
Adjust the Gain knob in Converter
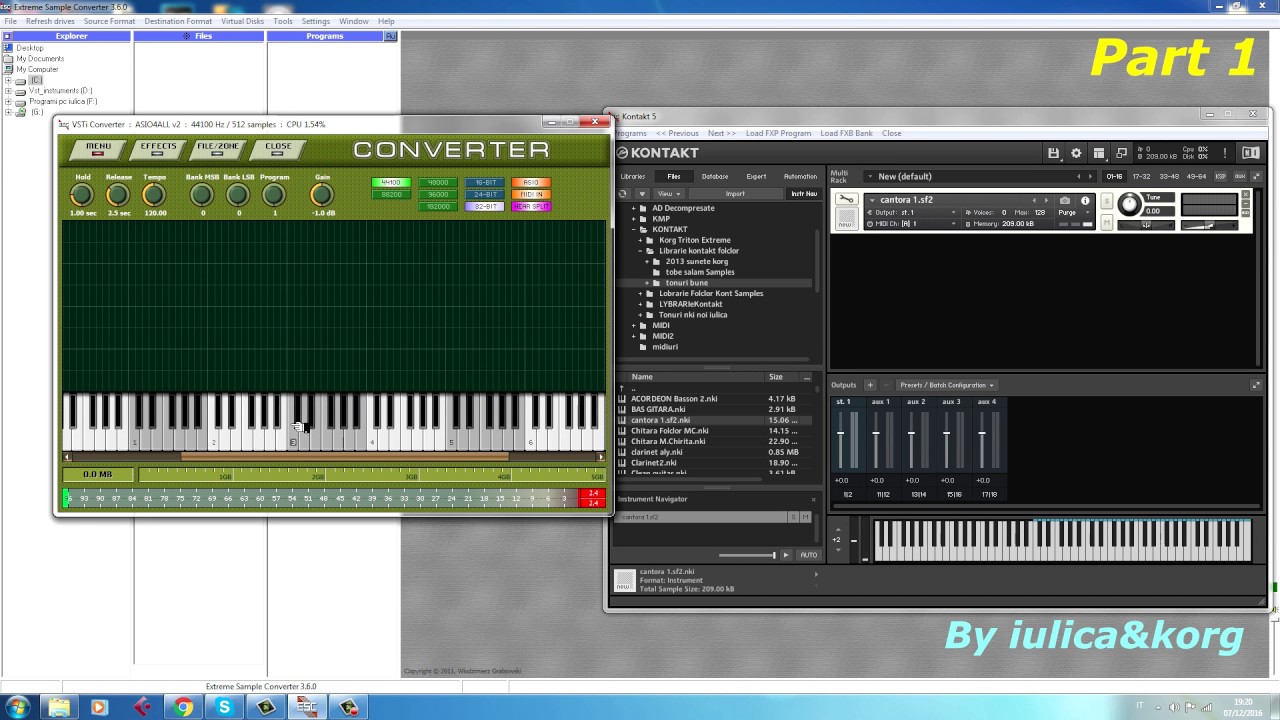point(322,196)
